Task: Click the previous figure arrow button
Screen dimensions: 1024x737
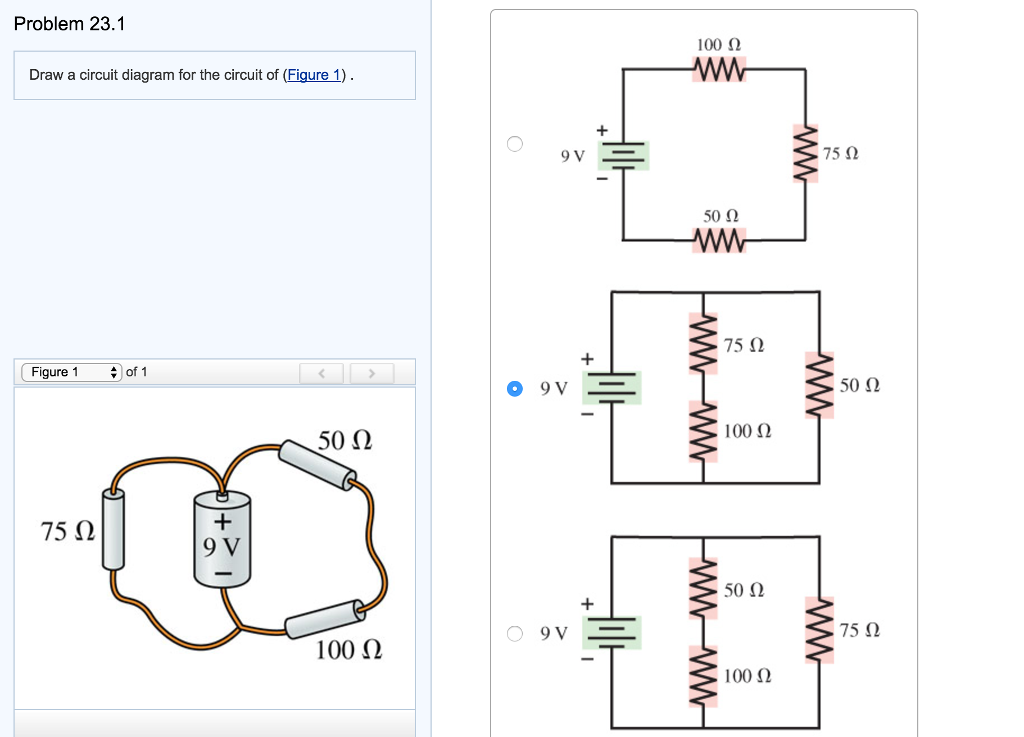Action: click(x=321, y=371)
